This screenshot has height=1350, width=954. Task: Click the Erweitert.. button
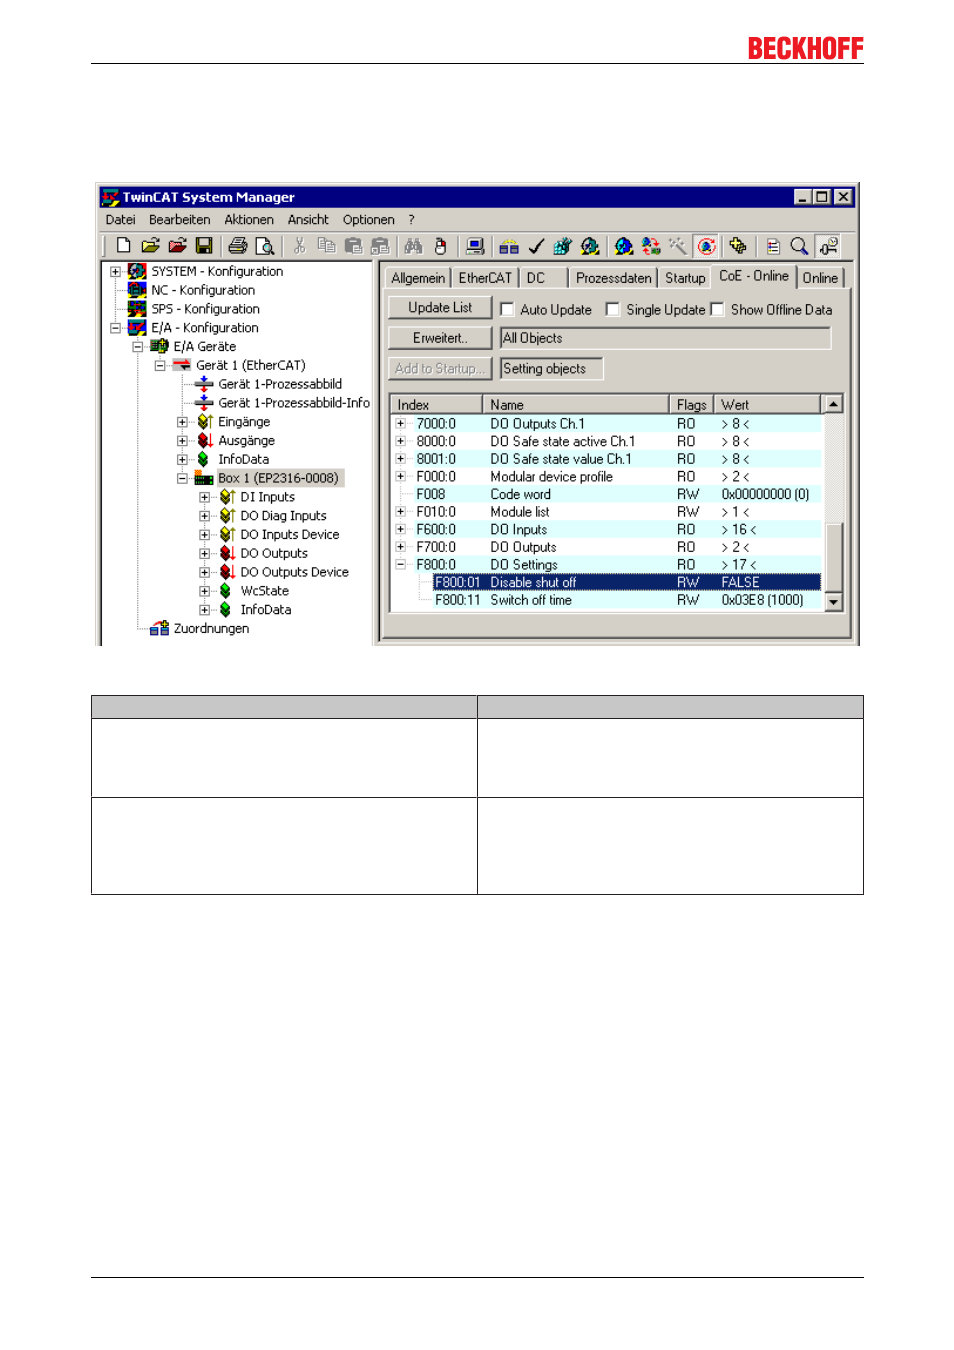(440, 338)
